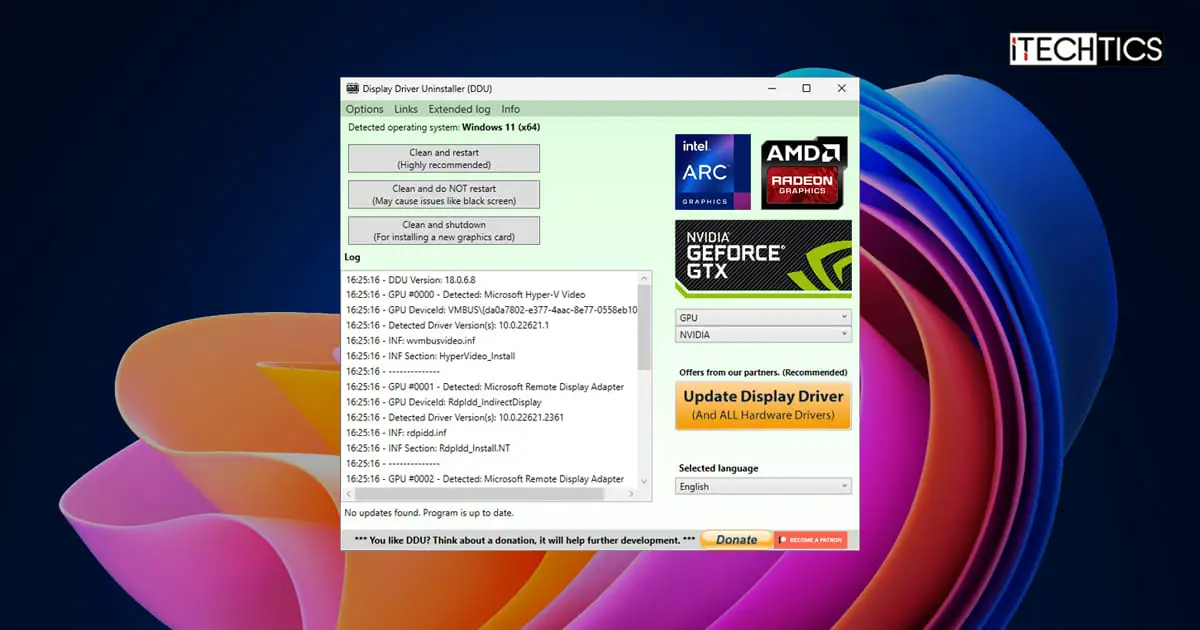Change the NVIDIA vendor selection dropdown
This screenshot has width=1200, height=630.
(x=762, y=334)
